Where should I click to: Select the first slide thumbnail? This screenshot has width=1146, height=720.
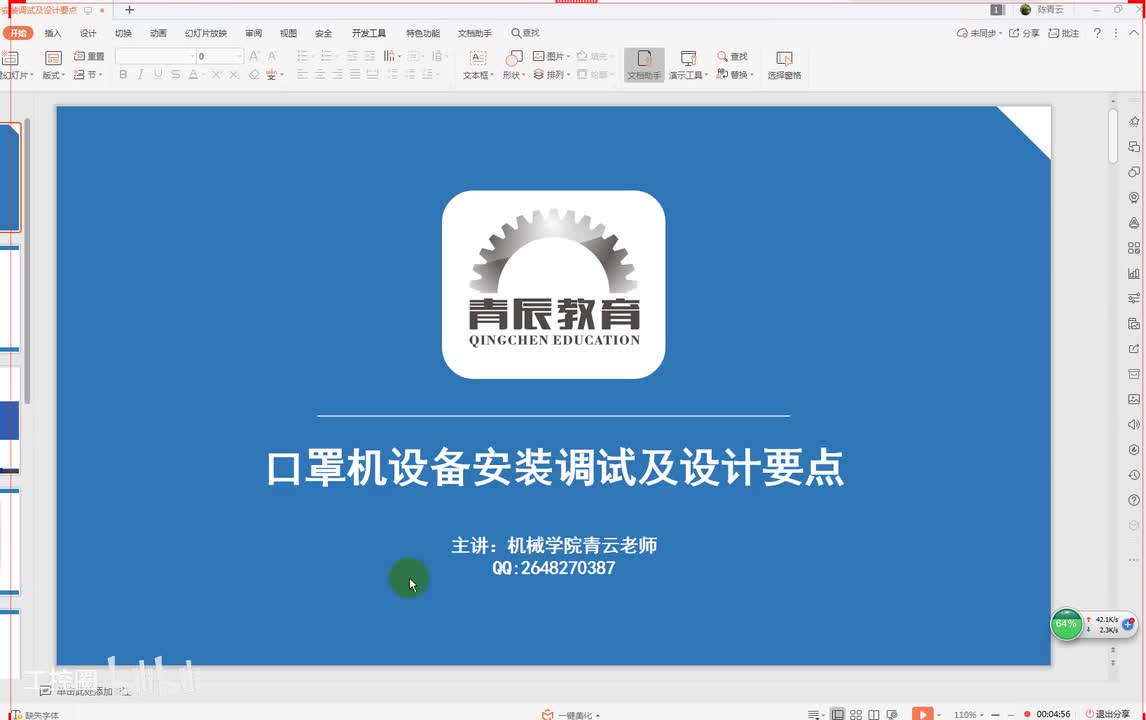[x=10, y=178]
